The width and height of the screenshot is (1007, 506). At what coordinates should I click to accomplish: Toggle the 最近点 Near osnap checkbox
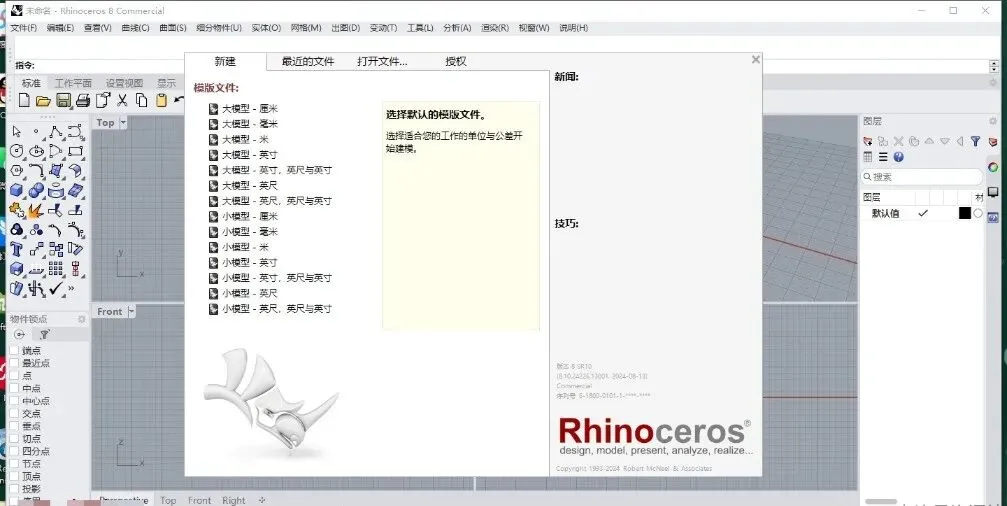(x=14, y=363)
